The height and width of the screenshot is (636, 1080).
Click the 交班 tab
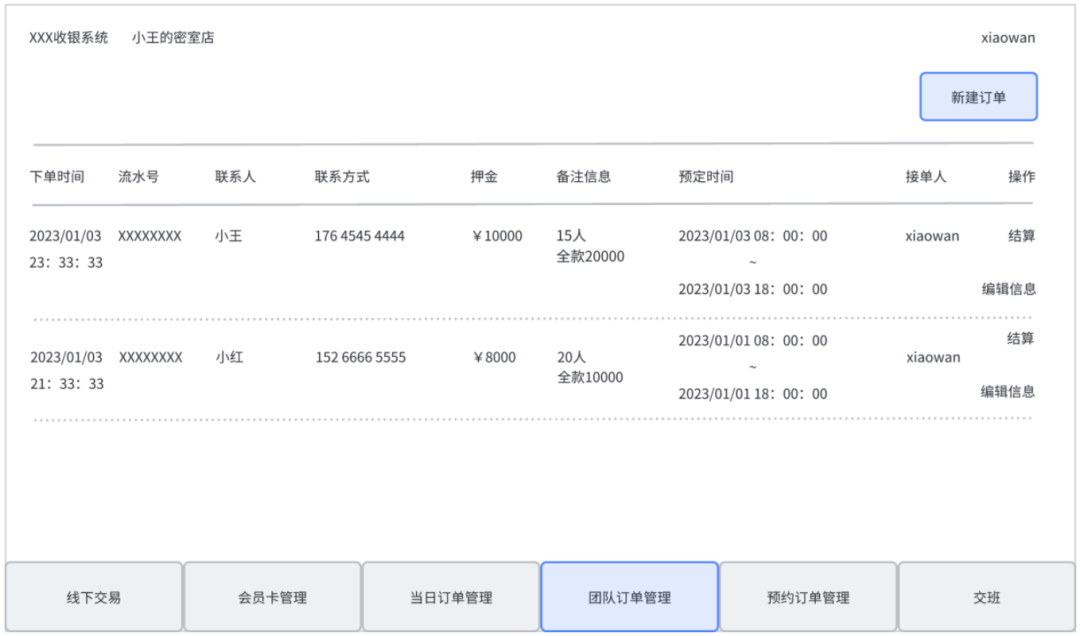coord(986,596)
